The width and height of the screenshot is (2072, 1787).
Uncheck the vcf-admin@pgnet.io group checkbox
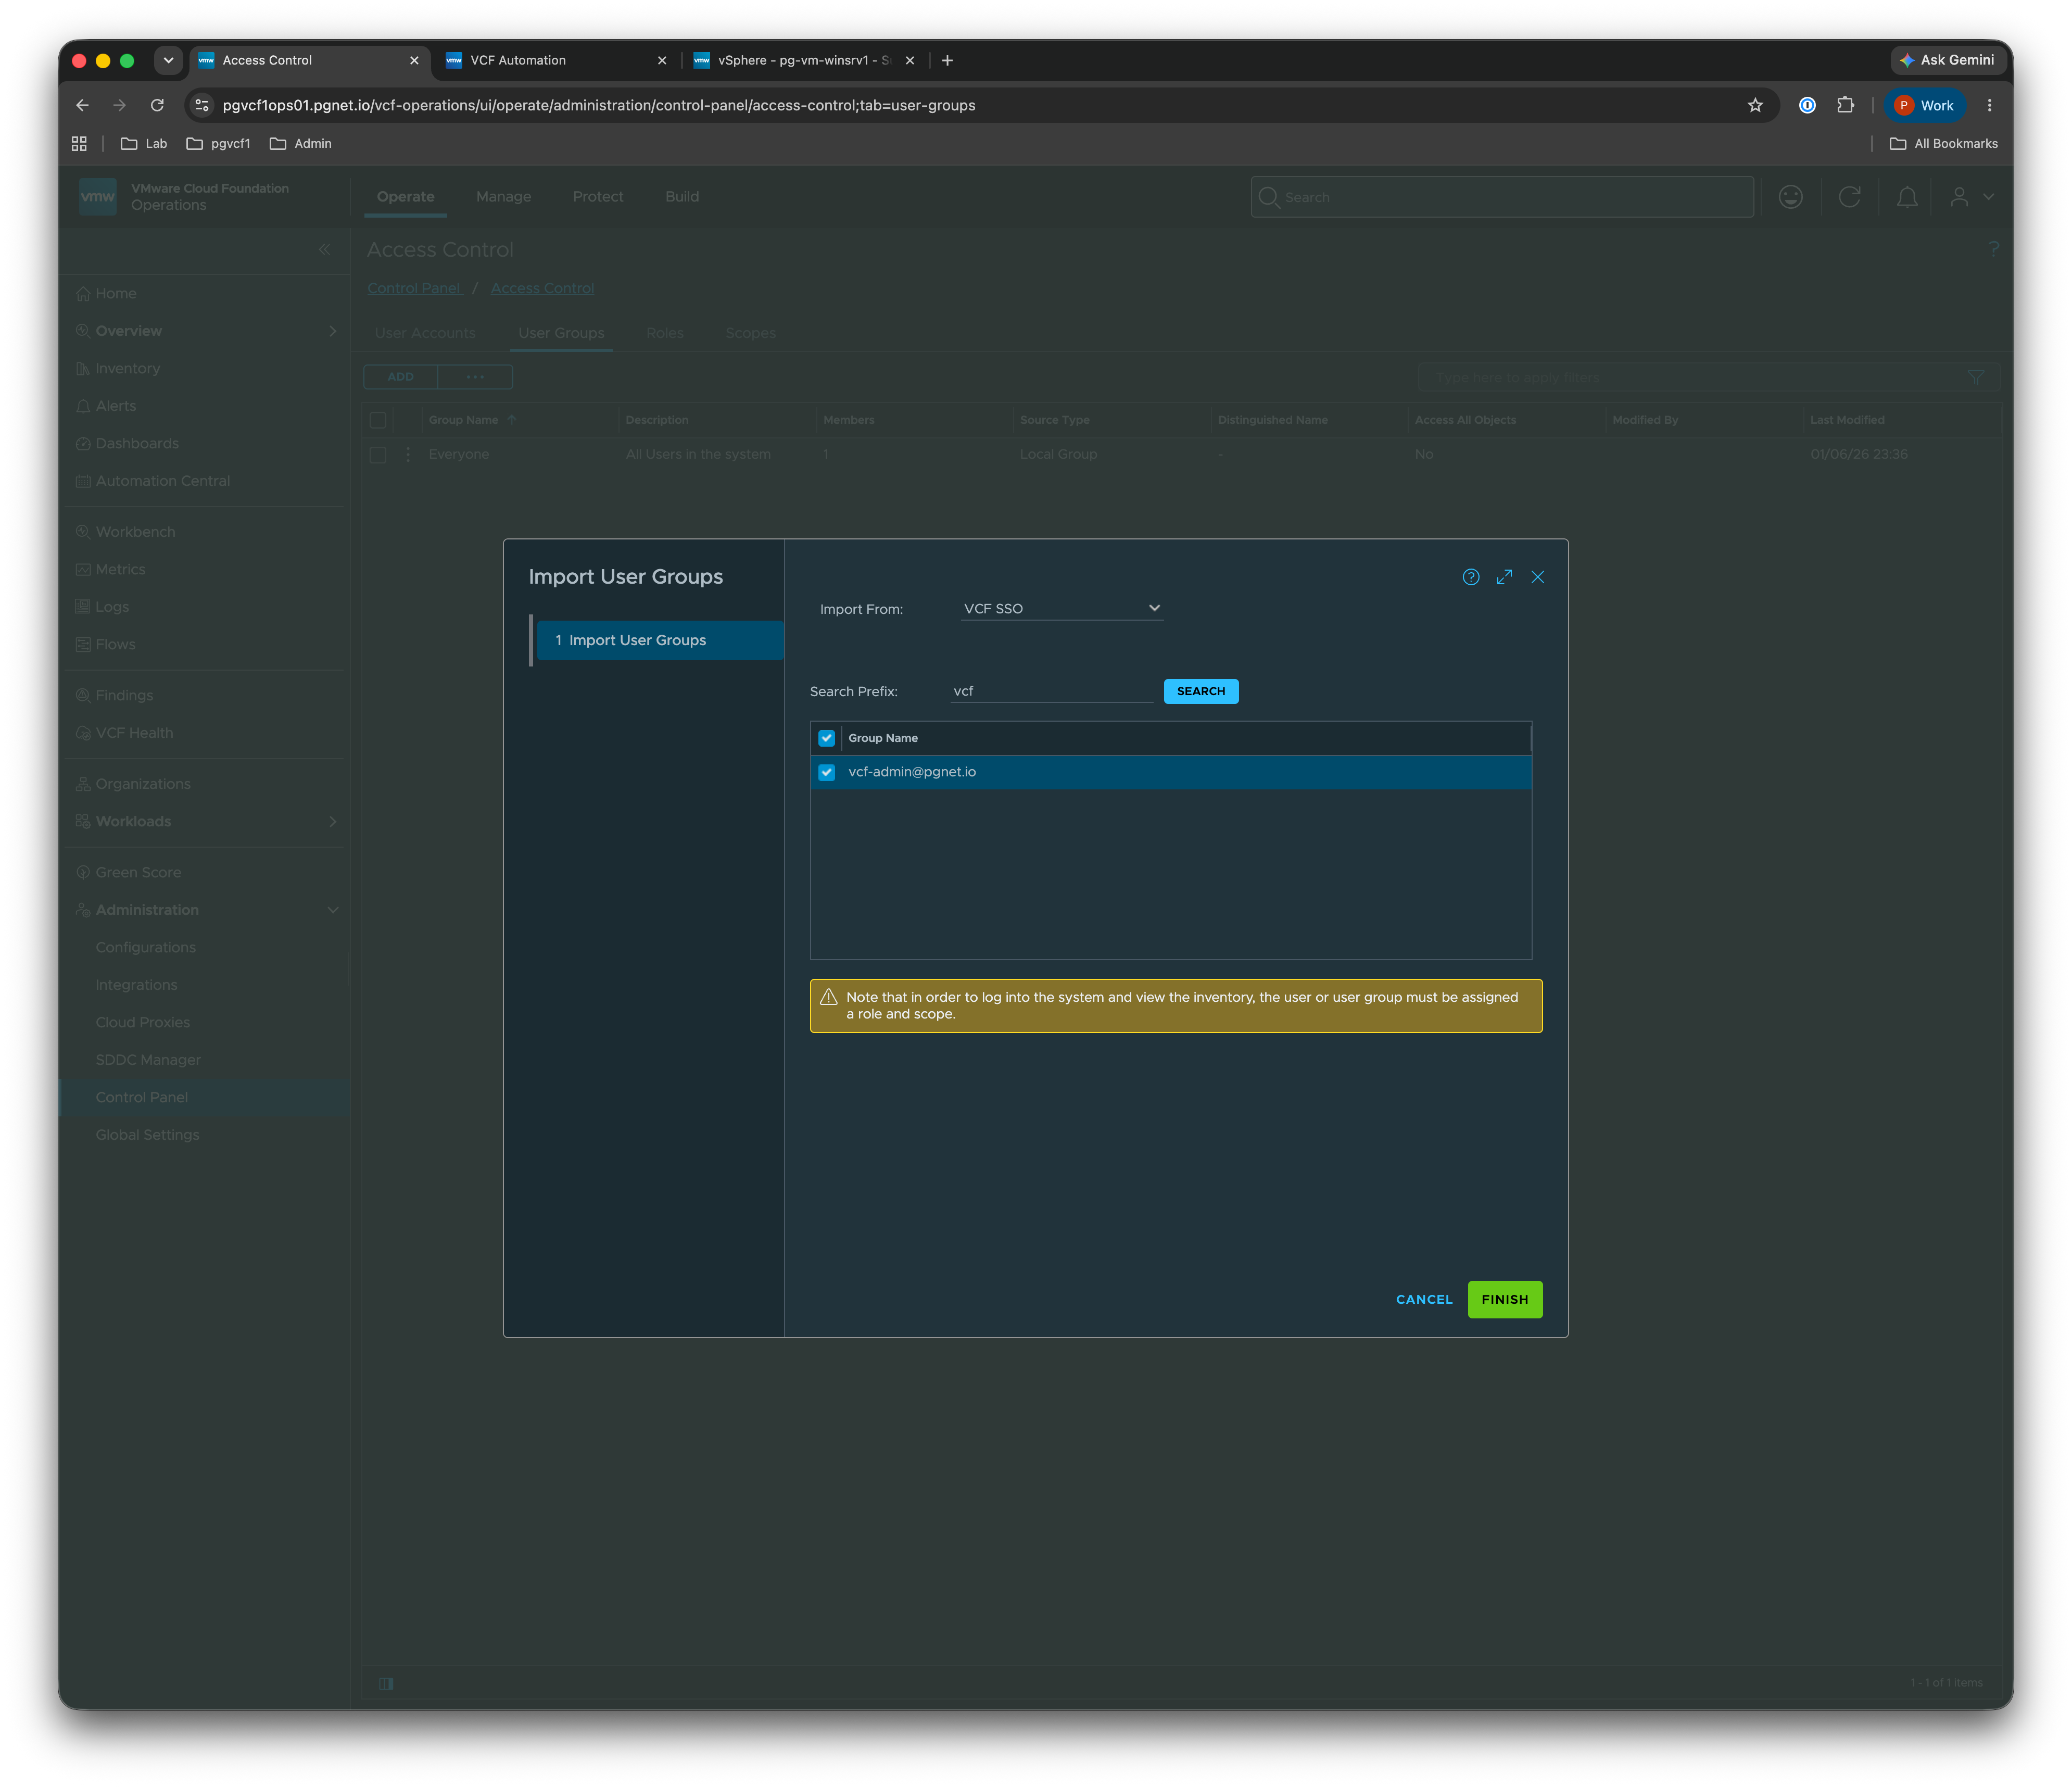826,772
